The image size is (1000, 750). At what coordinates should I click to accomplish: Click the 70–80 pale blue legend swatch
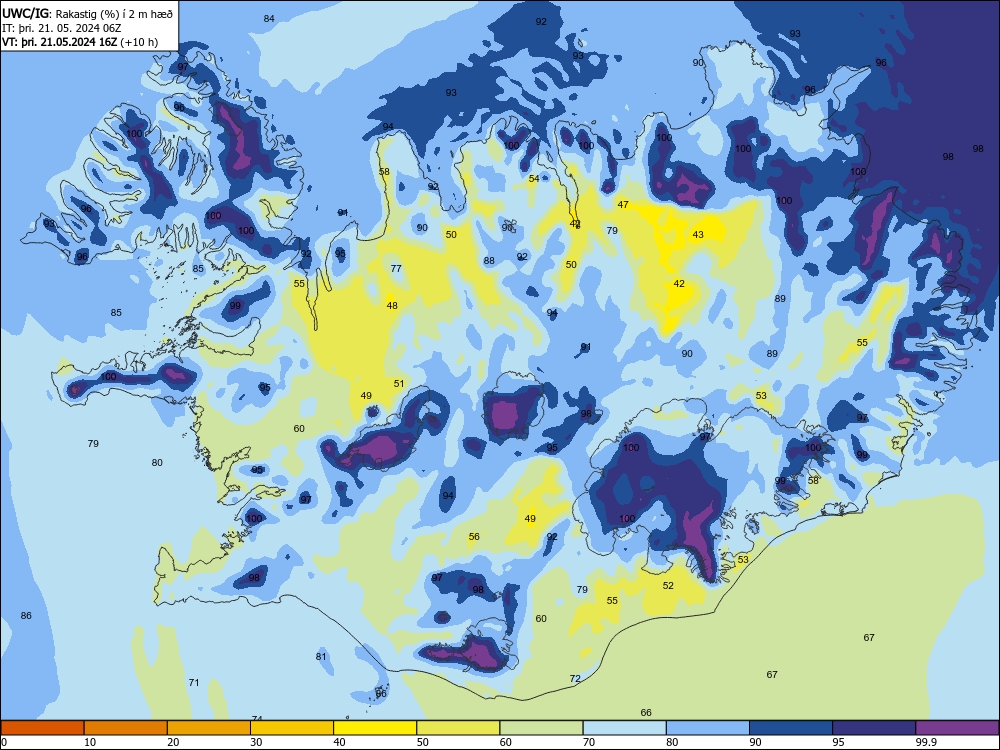(624, 728)
